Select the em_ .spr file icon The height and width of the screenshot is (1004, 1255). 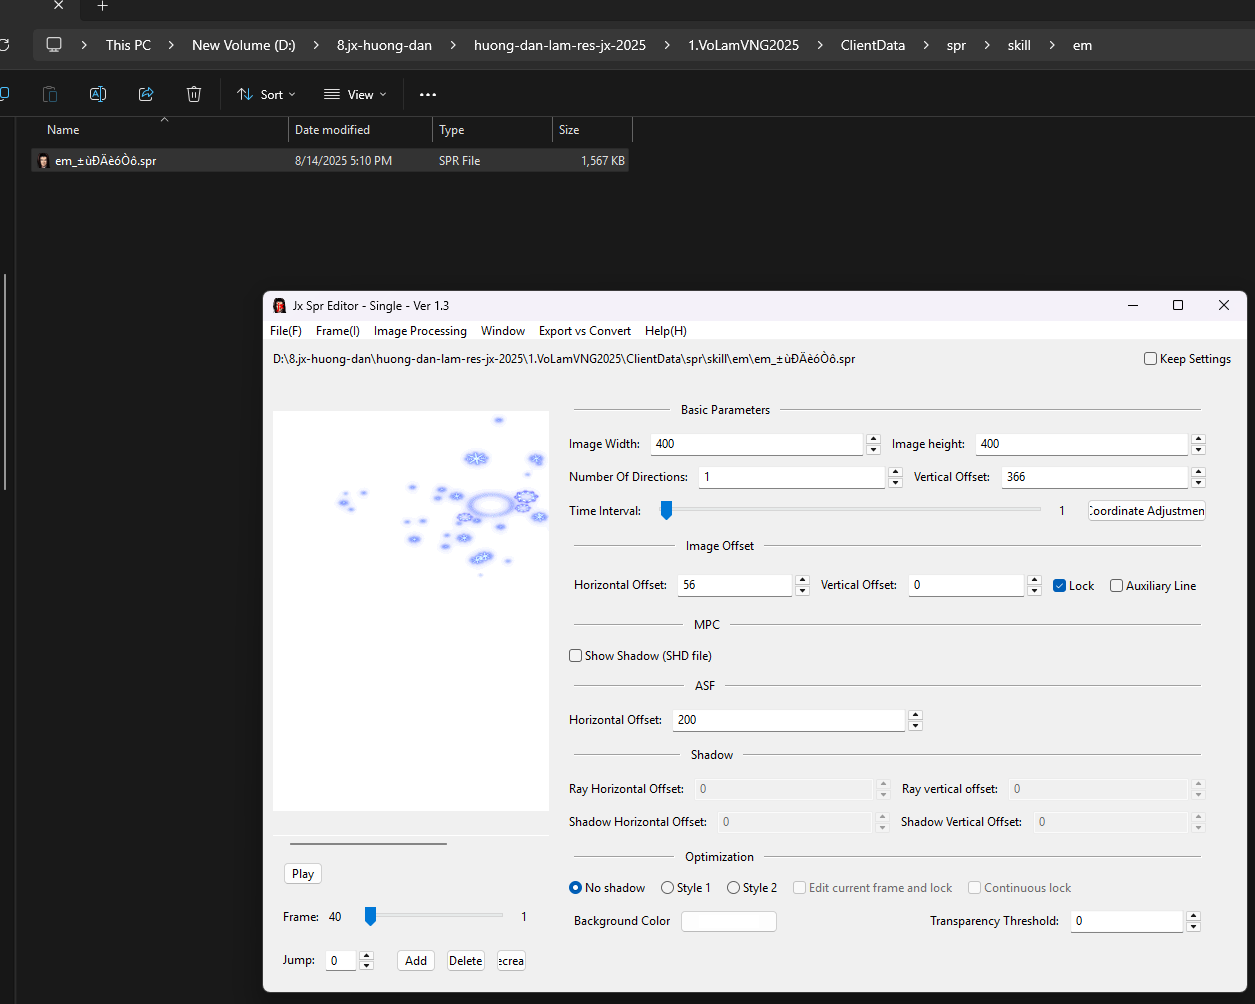tap(43, 161)
